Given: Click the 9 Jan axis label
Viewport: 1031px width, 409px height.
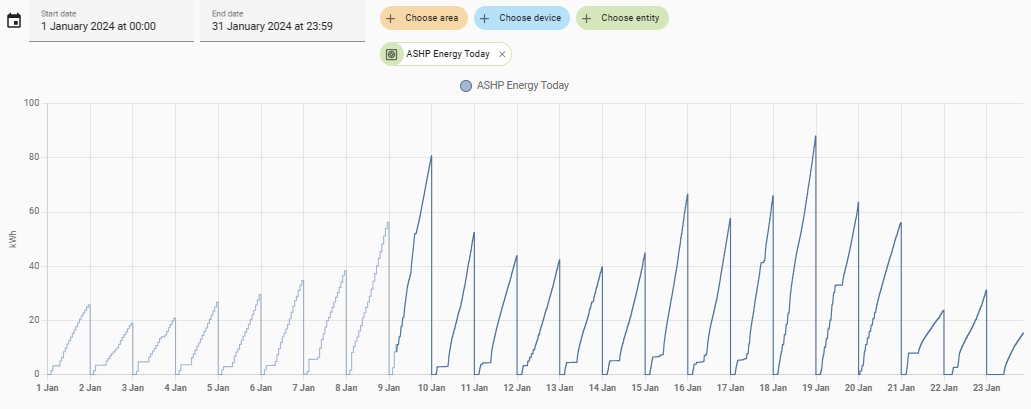Looking at the screenshot, I should tap(389, 388).
